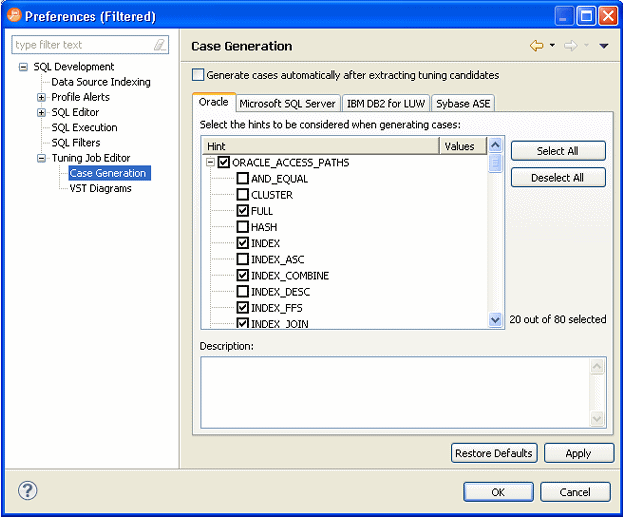Uncheck the ORACLE_ACCESS_PATHS checkbox
Viewport: 623px width, 517px height.
pos(224,162)
